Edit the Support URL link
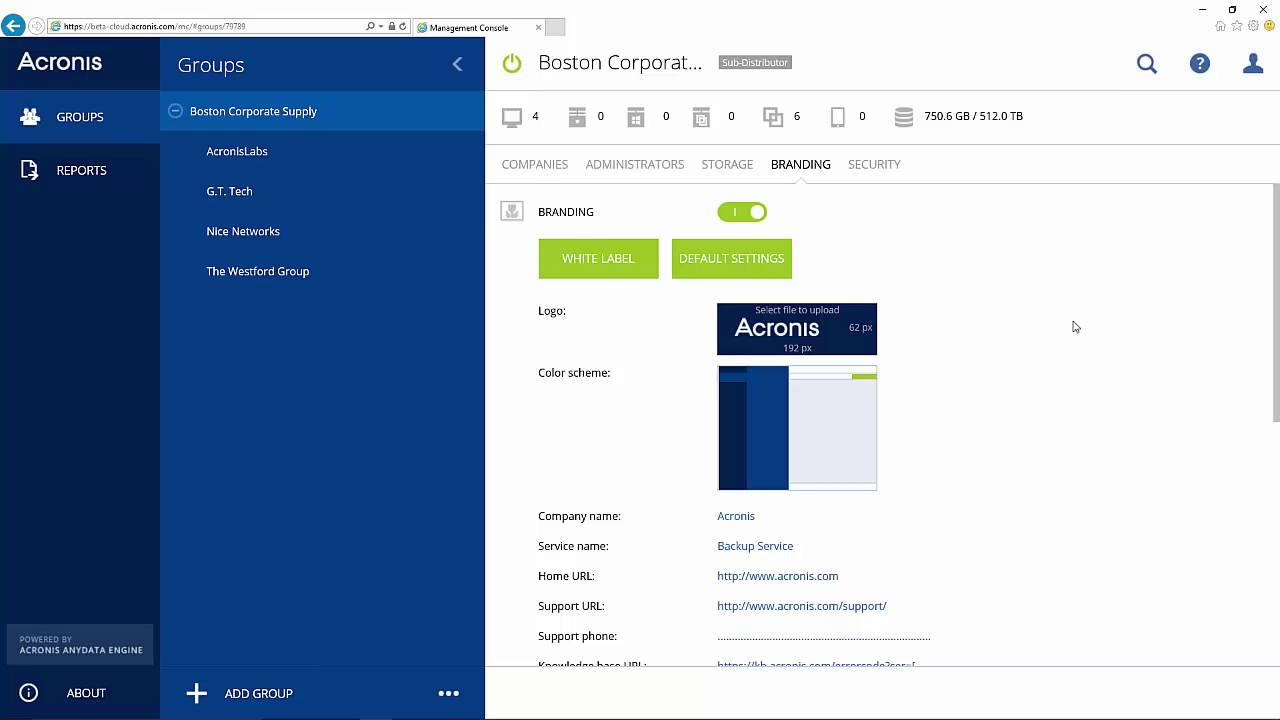This screenshot has width=1280, height=720. pos(802,606)
